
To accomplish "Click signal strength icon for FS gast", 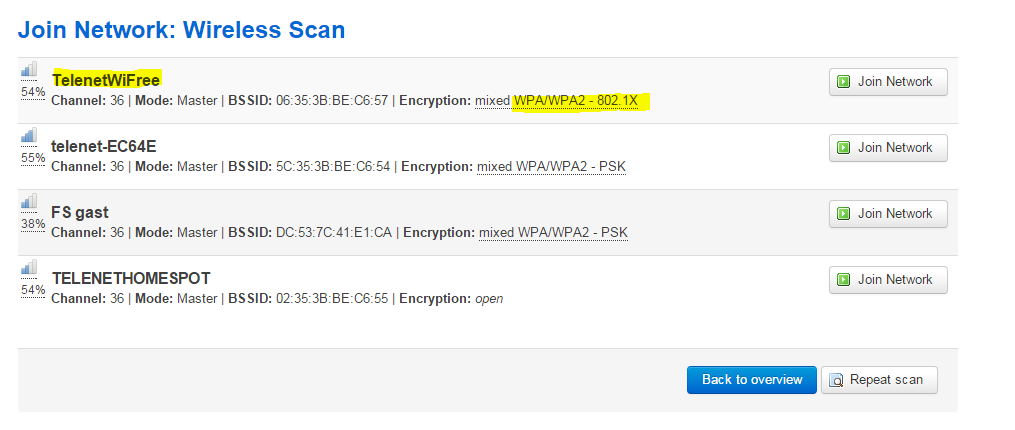I will click(29, 201).
